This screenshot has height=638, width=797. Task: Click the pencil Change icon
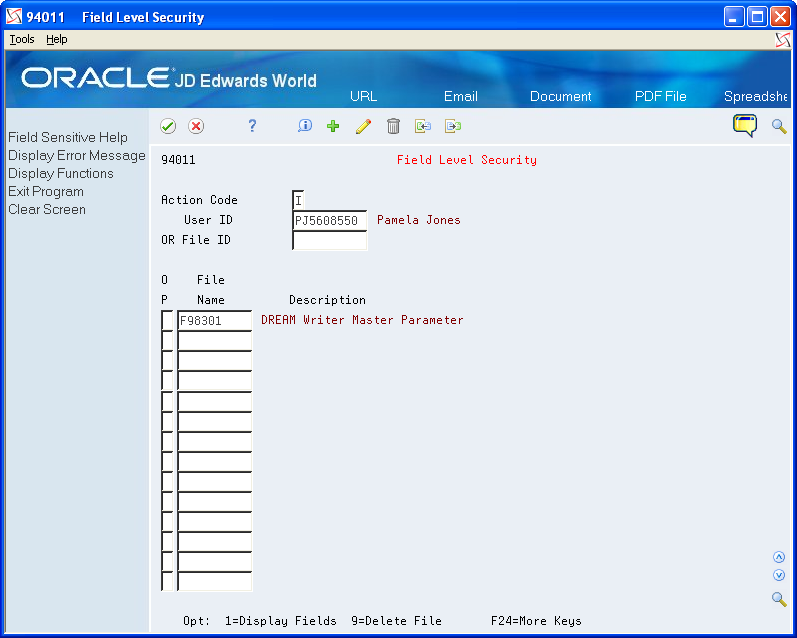[x=363, y=126]
